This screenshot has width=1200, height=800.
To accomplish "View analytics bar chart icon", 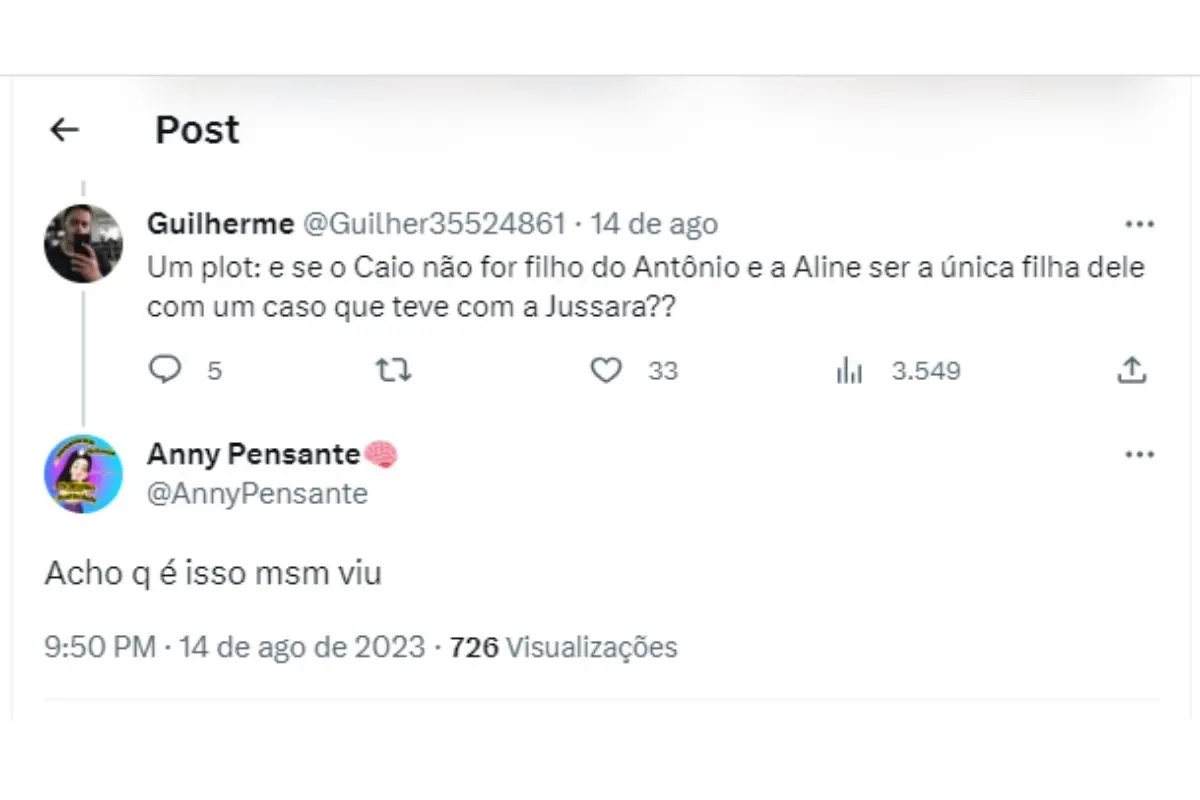I will click(x=849, y=371).
